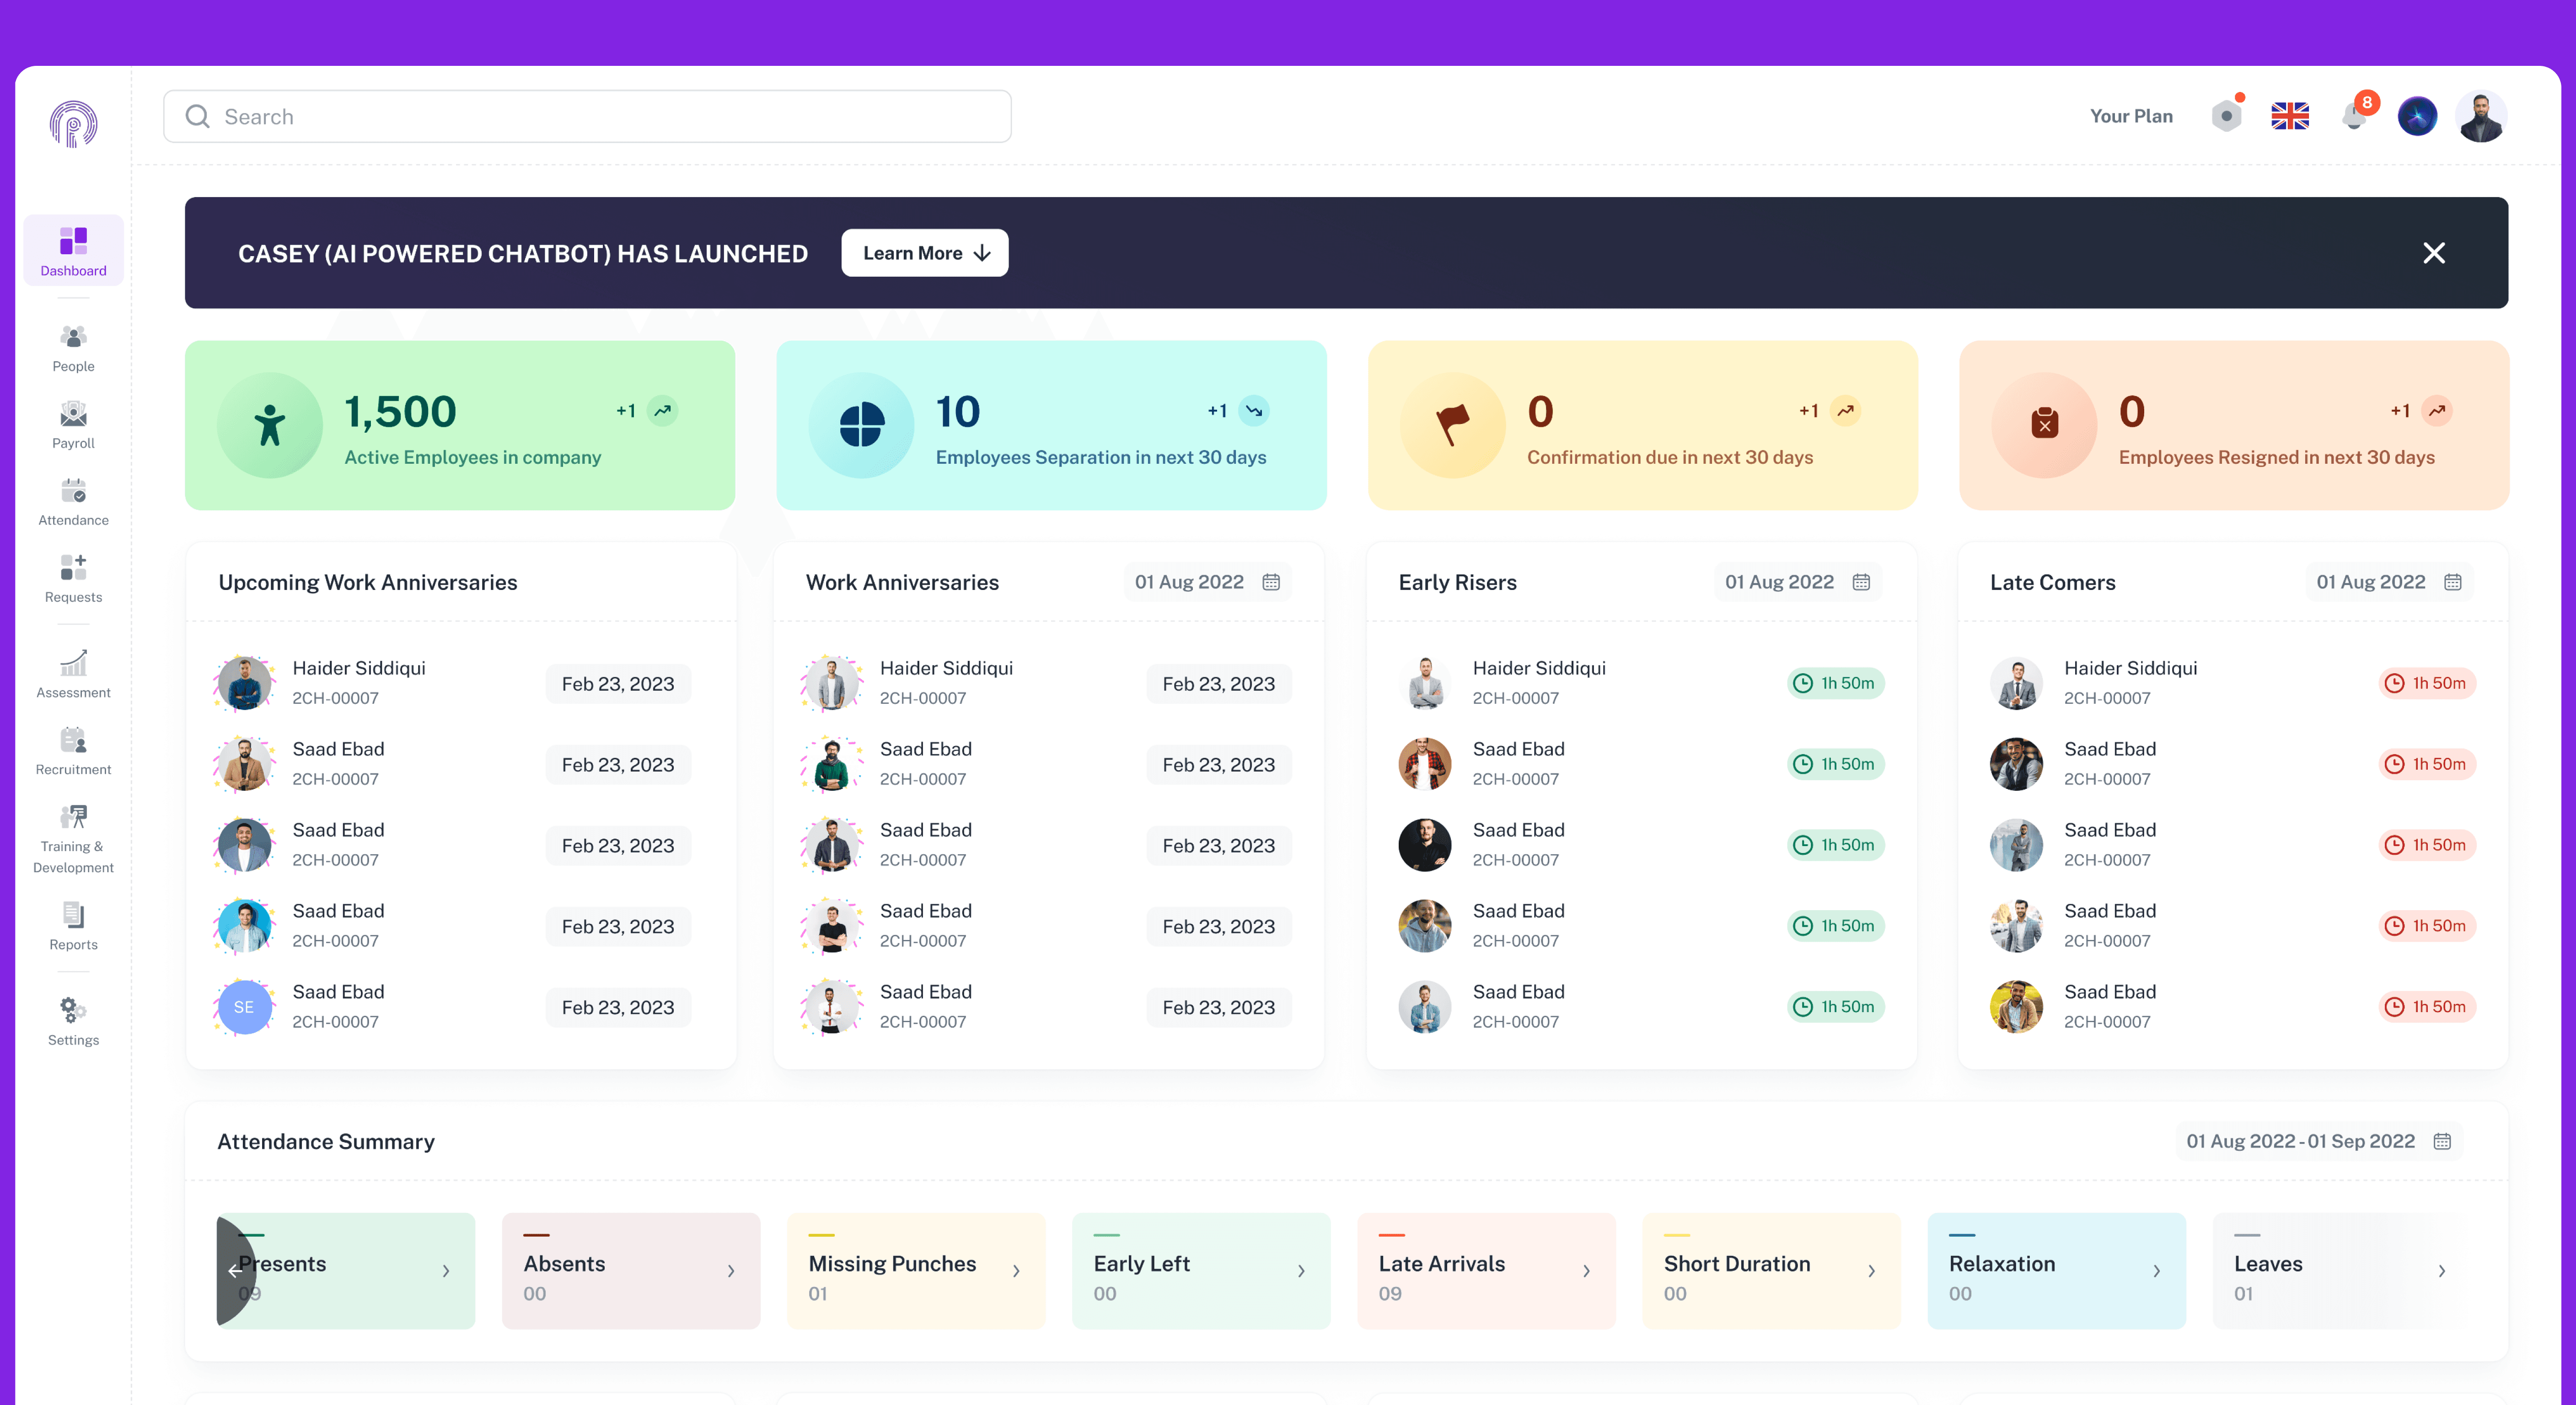
Task: Open the Leaves attendance card
Action: pos(2341,1271)
